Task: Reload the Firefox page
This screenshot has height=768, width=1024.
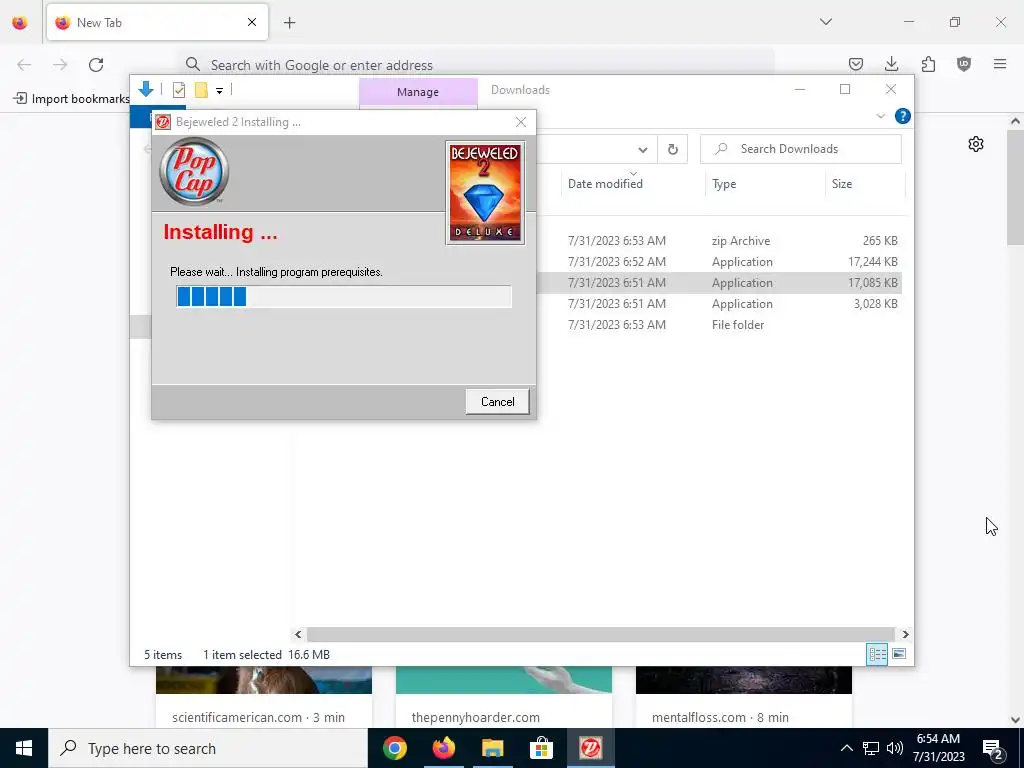Action: pyautogui.click(x=96, y=65)
